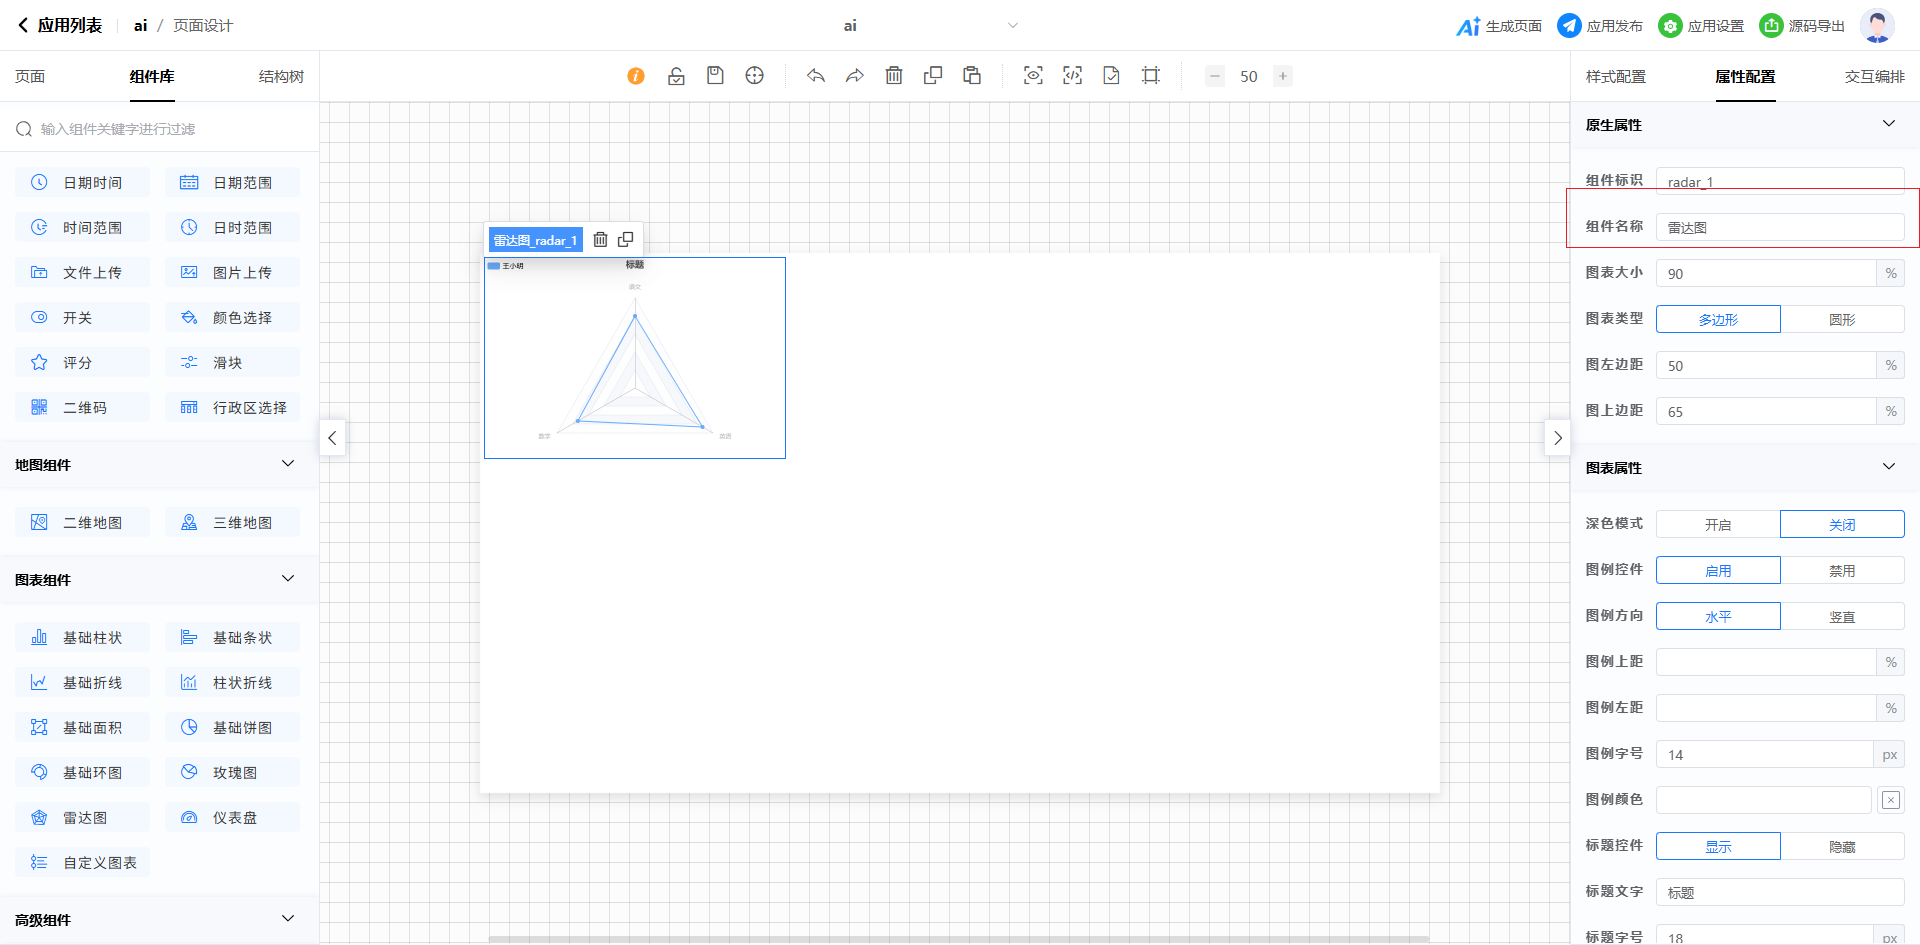Collapse the 原生属性 section
Viewport: 1920px width, 945px height.
[x=1888, y=124]
